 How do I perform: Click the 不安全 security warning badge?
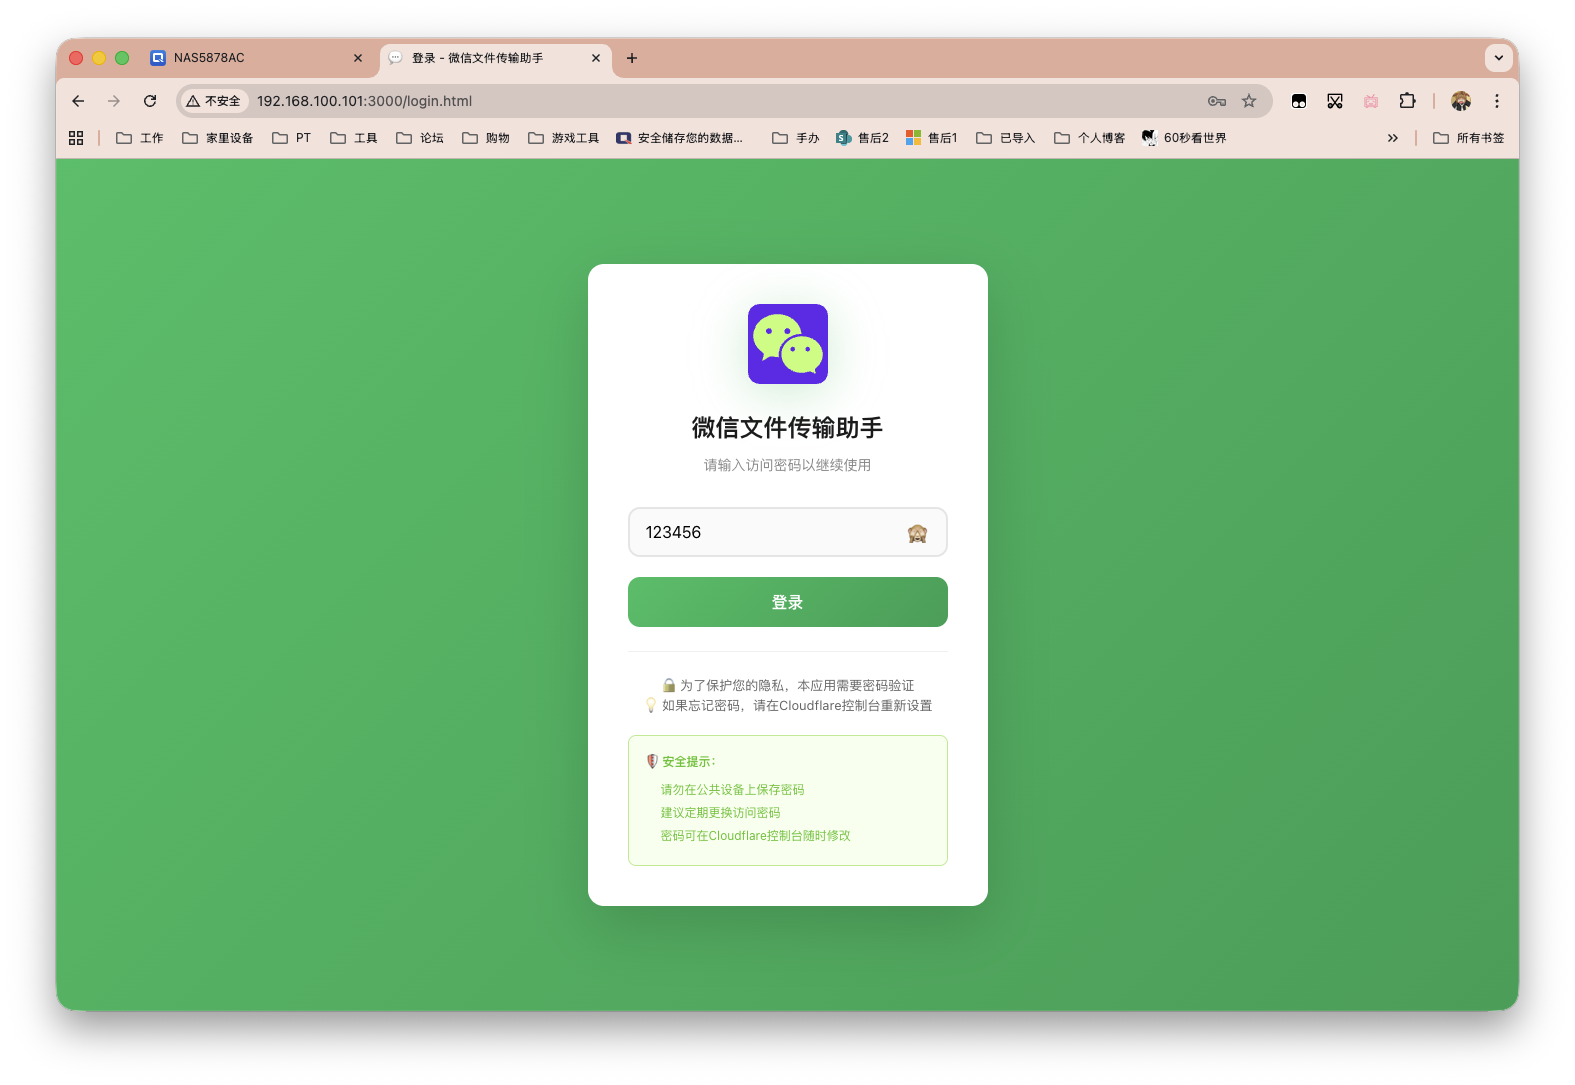[x=214, y=101]
